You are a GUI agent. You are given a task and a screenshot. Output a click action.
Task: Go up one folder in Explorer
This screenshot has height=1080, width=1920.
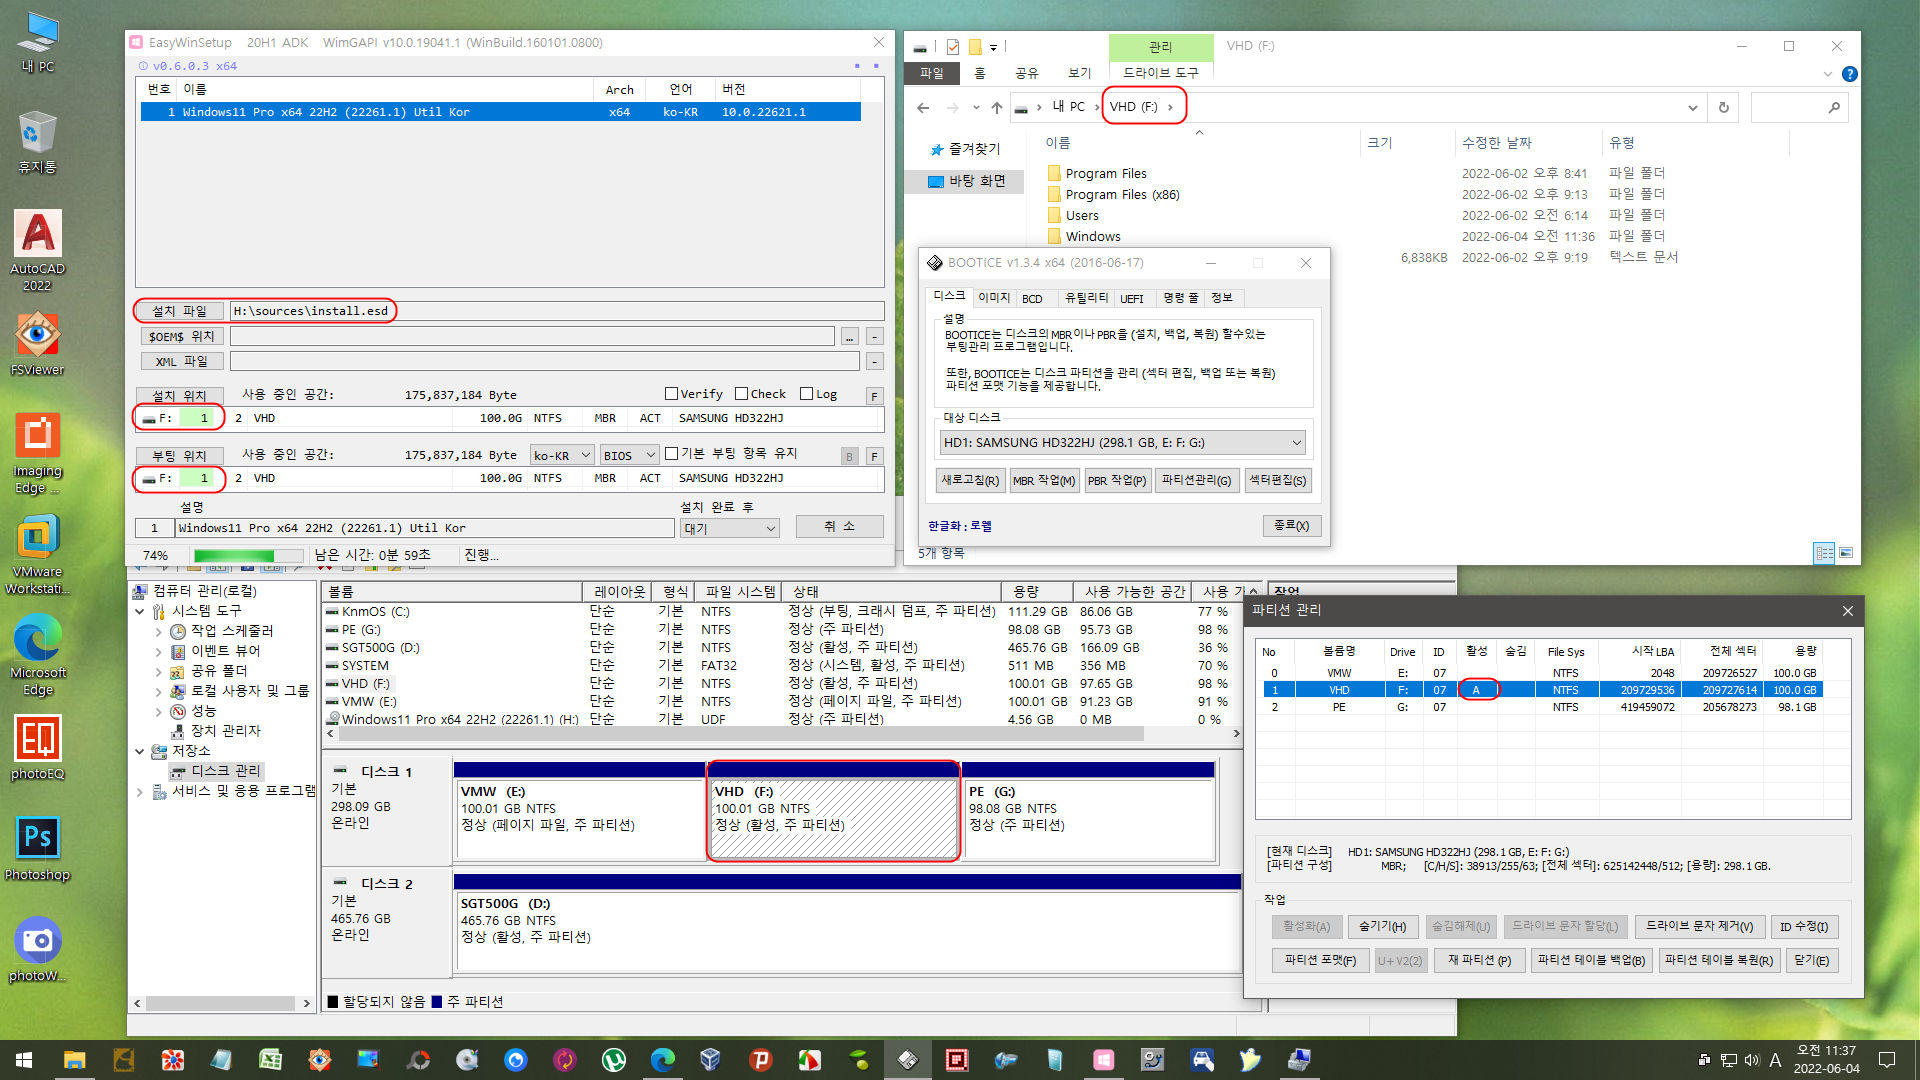point(996,108)
